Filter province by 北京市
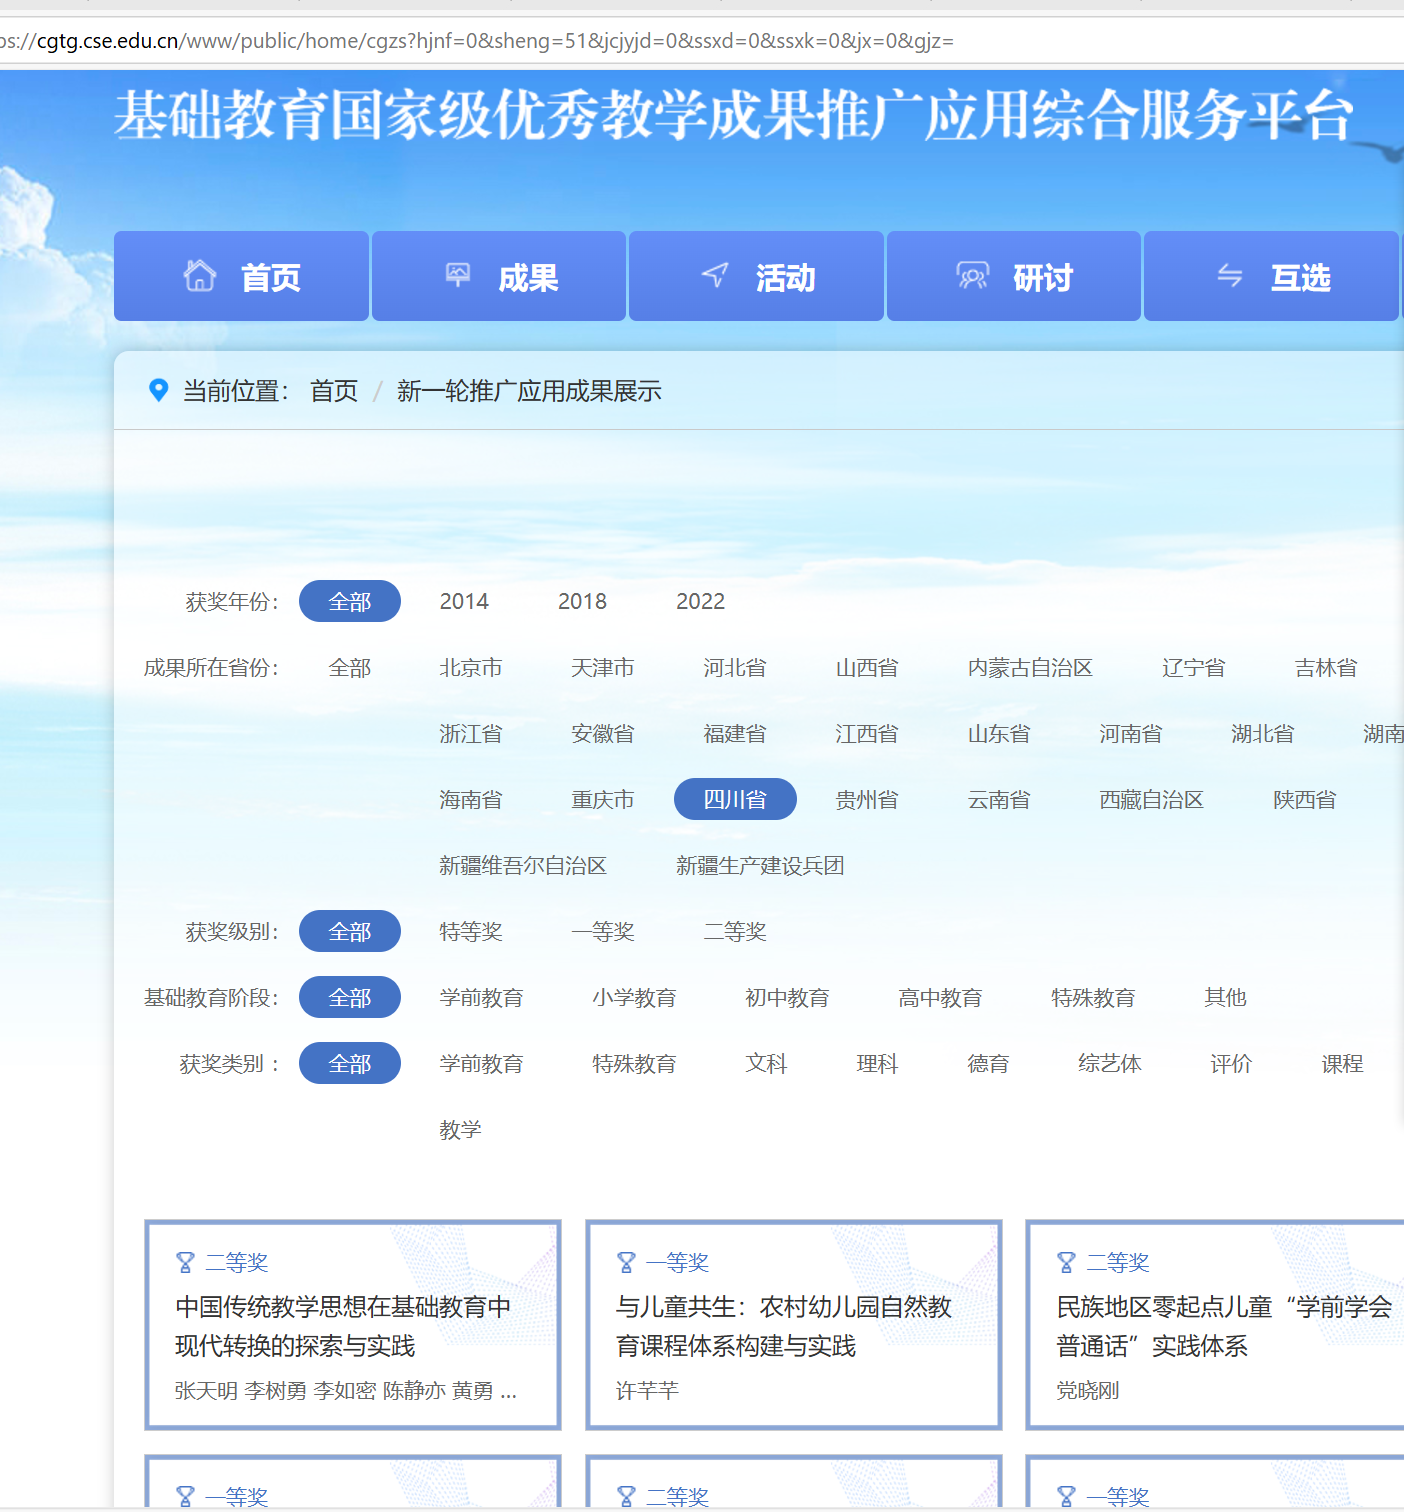Image resolution: width=1404 pixels, height=1512 pixels. (x=471, y=667)
